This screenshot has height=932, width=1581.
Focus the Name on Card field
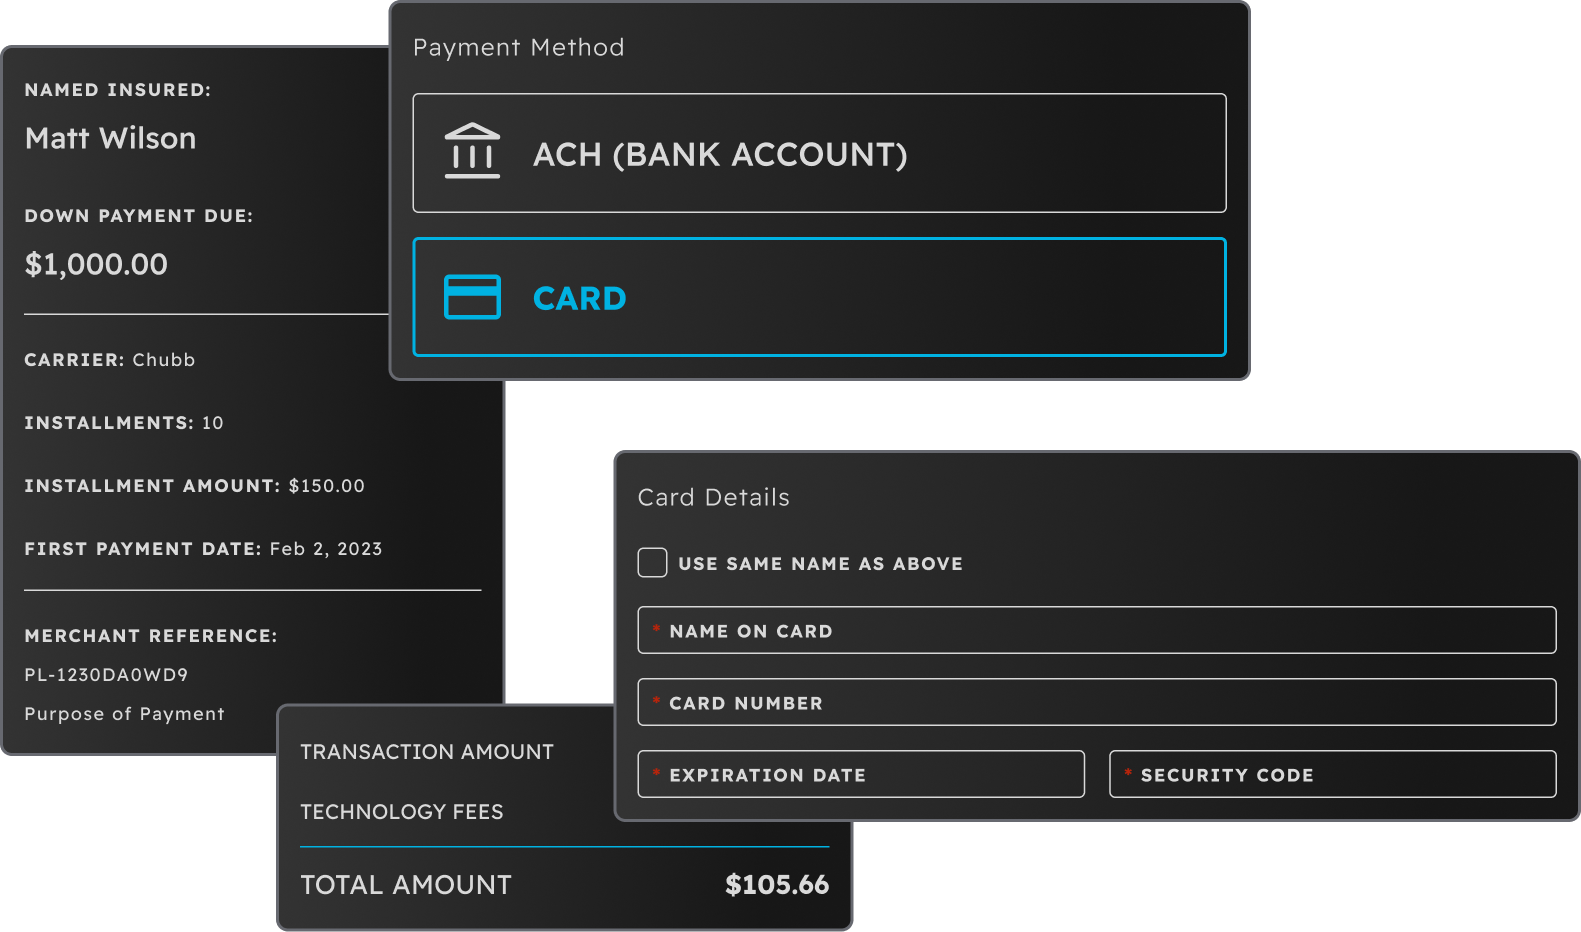click(1096, 631)
